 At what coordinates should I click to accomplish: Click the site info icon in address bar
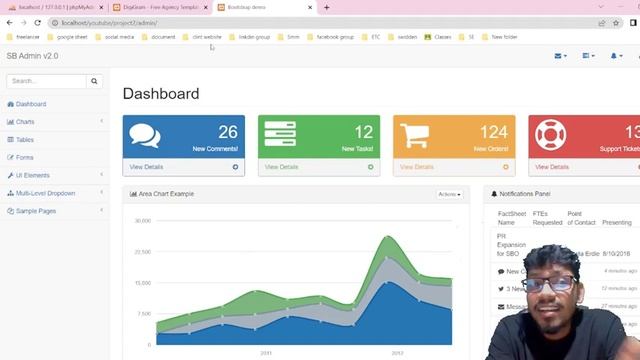click(55, 23)
